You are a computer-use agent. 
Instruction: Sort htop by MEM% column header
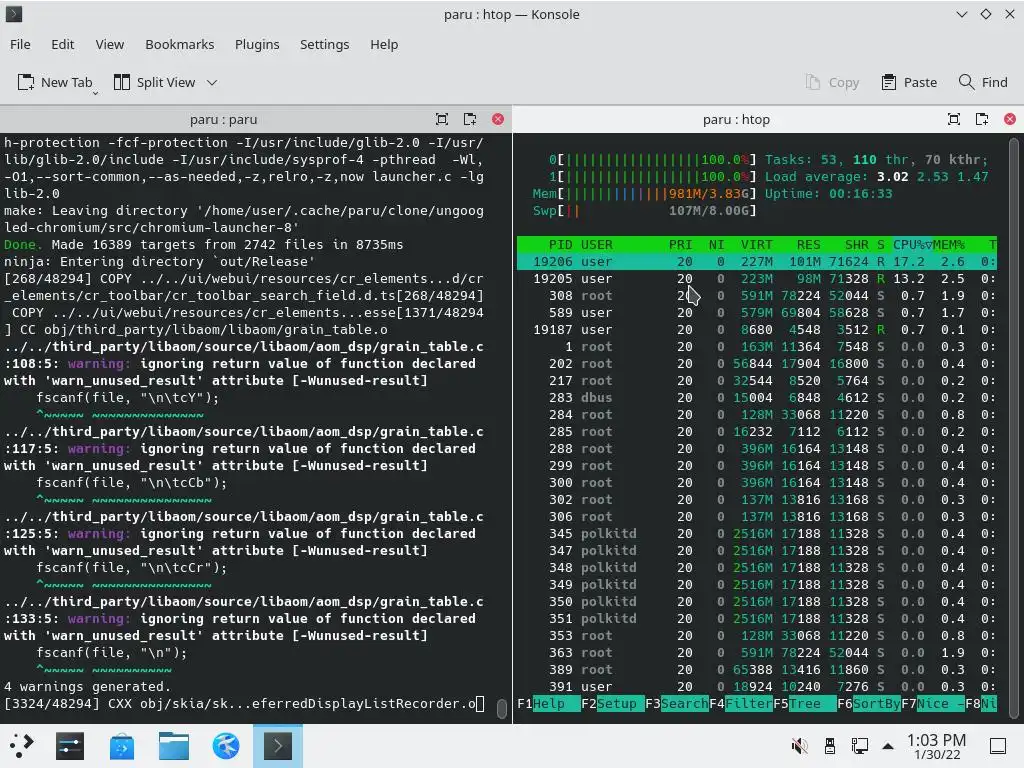coord(948,244)
